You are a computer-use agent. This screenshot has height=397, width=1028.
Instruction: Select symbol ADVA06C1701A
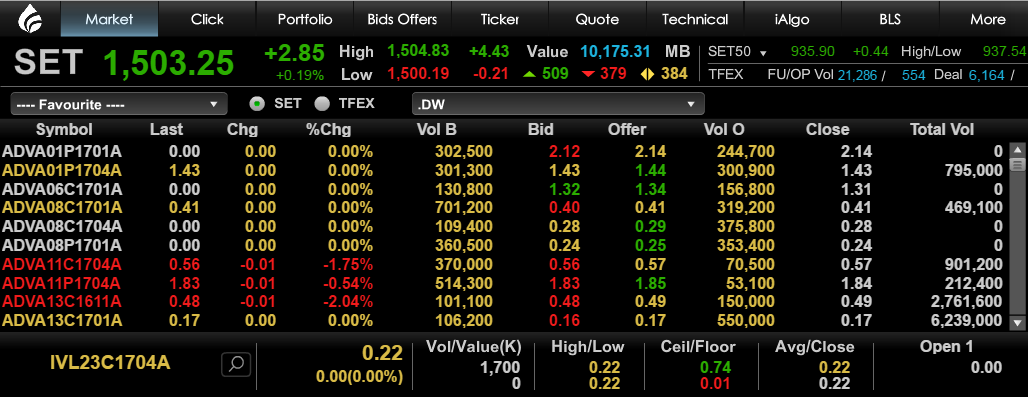click(62, 190)
